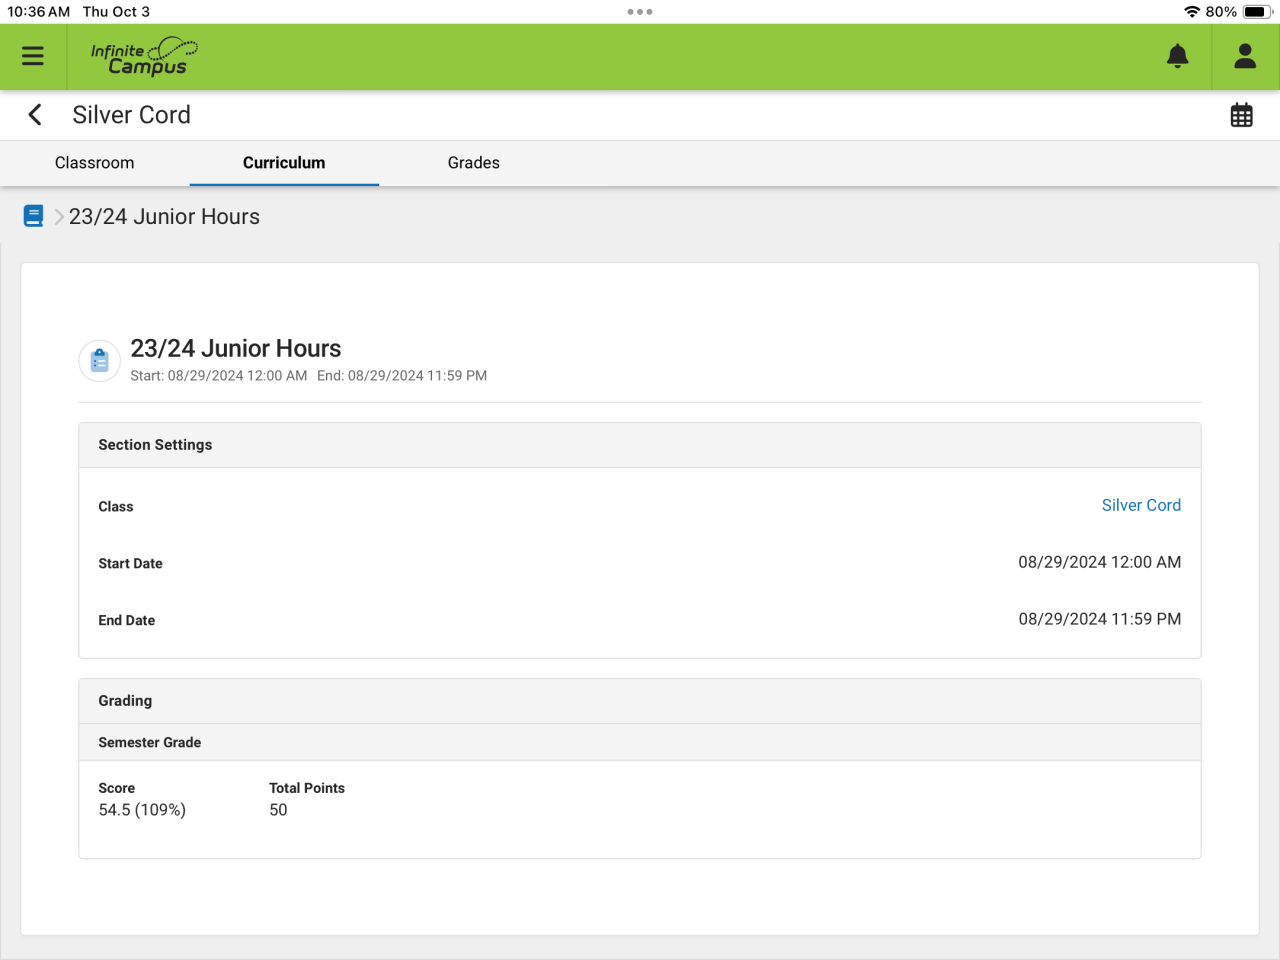The image size is (1280, 960).
Task: Click the Class row label
Action: [116, 507]
